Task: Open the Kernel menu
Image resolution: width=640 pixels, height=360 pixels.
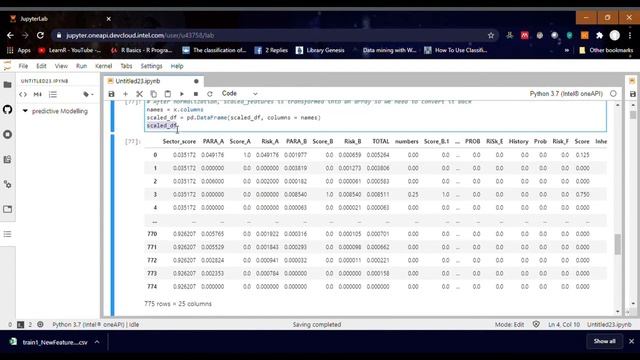Action: point(104,66)
